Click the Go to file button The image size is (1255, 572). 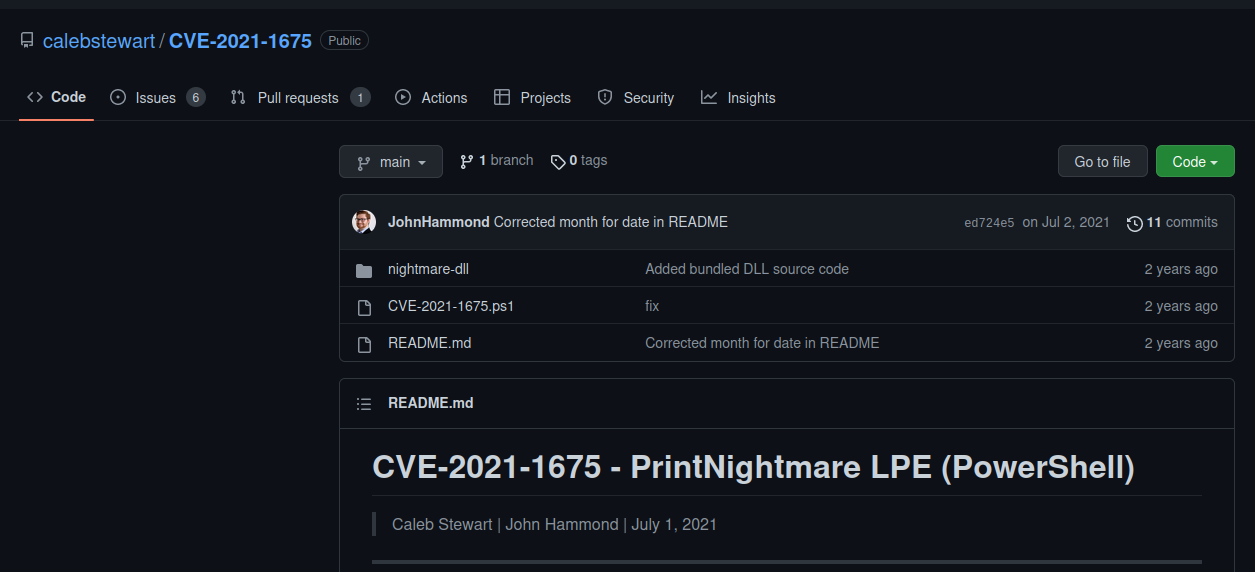[1103, 162]
